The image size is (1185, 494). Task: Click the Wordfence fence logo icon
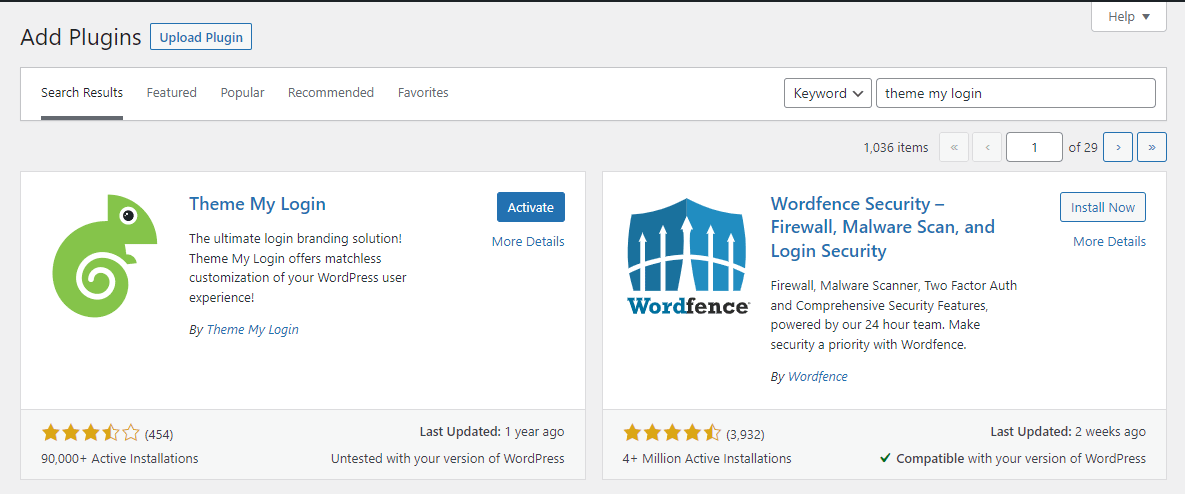(x=687, y=255)
